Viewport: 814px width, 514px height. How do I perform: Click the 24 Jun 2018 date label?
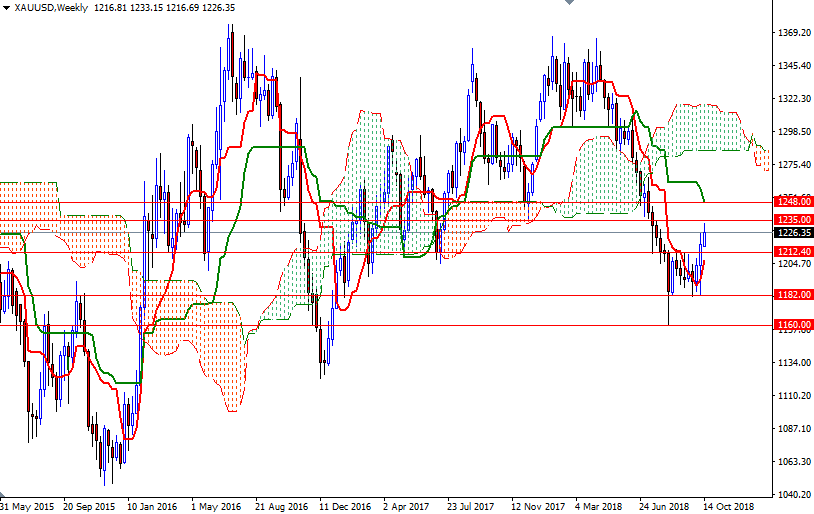(663, 506)
